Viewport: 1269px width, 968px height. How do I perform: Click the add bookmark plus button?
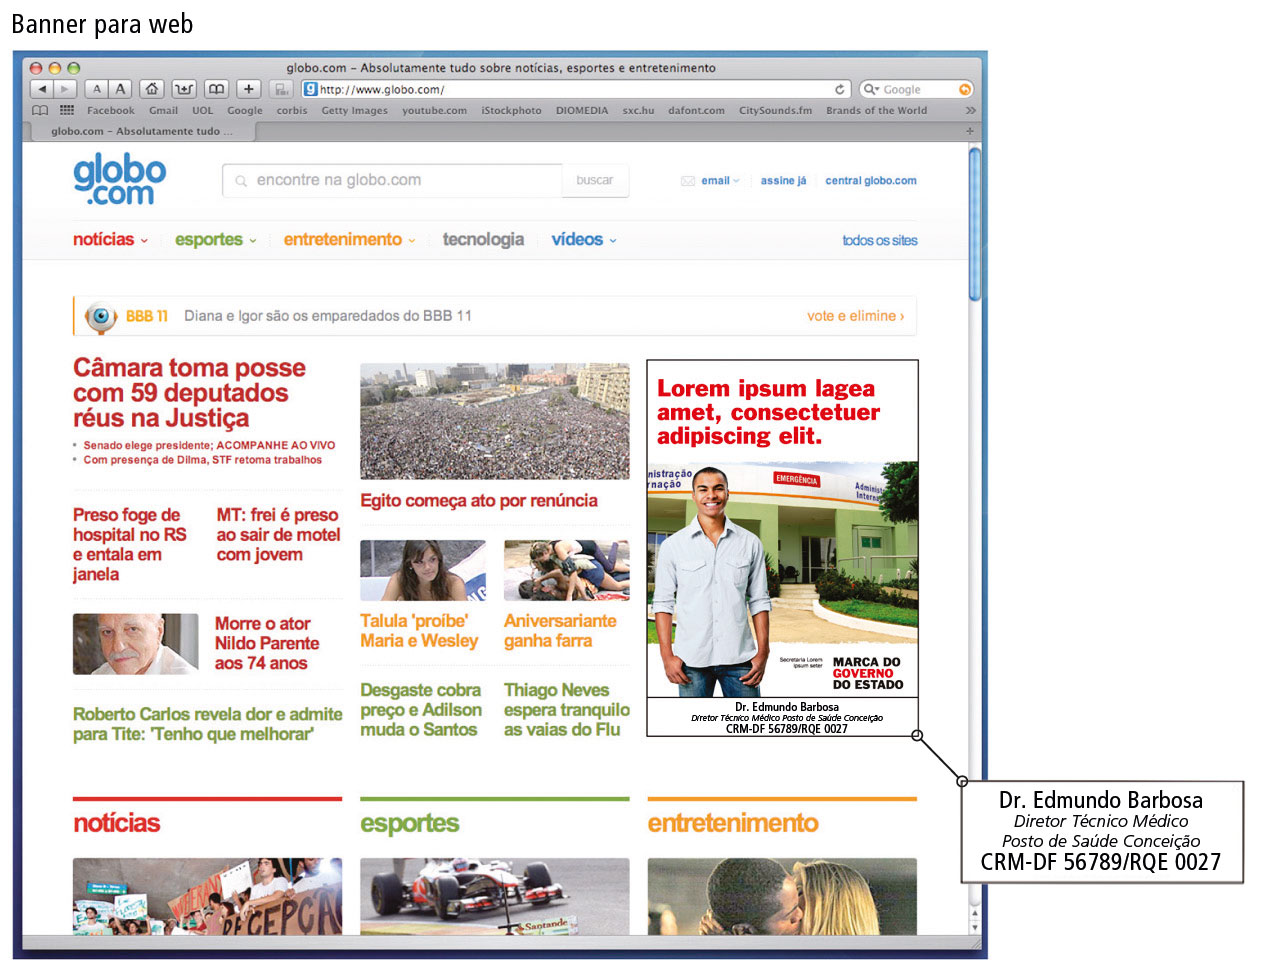(x=249, y=89)
